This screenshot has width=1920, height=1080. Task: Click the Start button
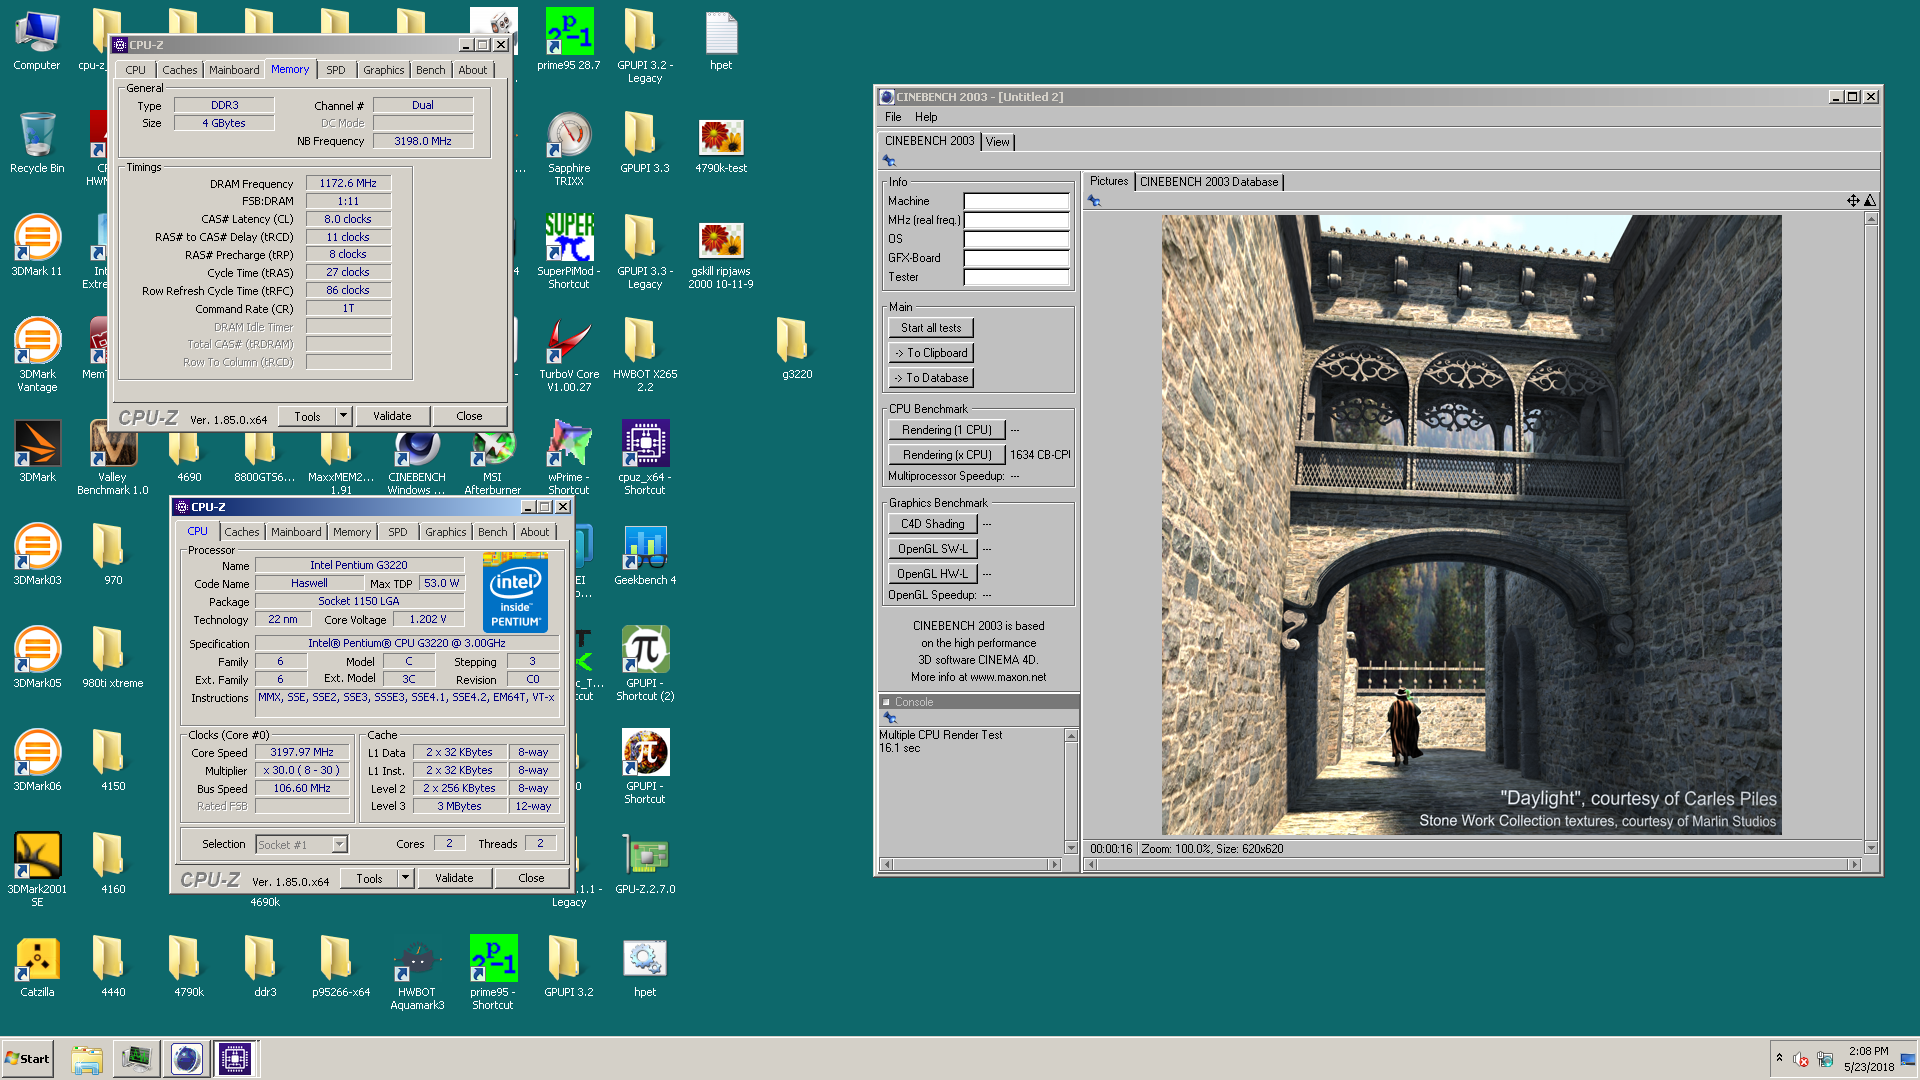pos(28,1058)
